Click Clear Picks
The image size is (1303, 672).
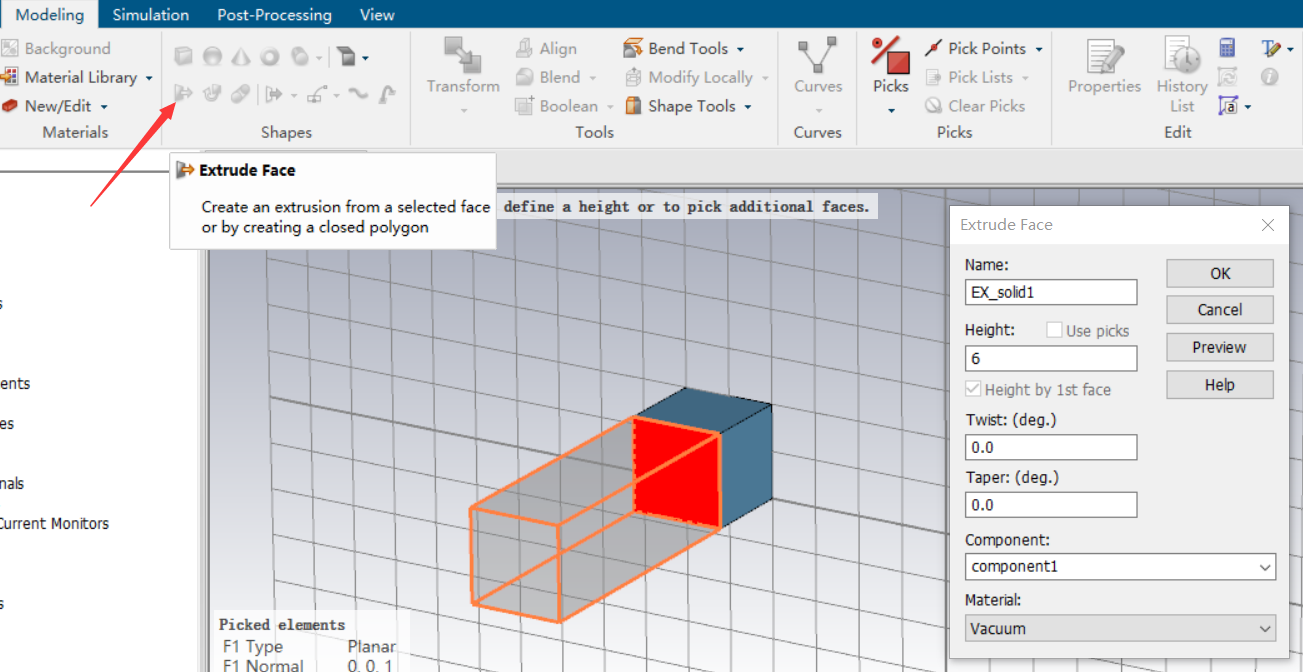[975, 106]
